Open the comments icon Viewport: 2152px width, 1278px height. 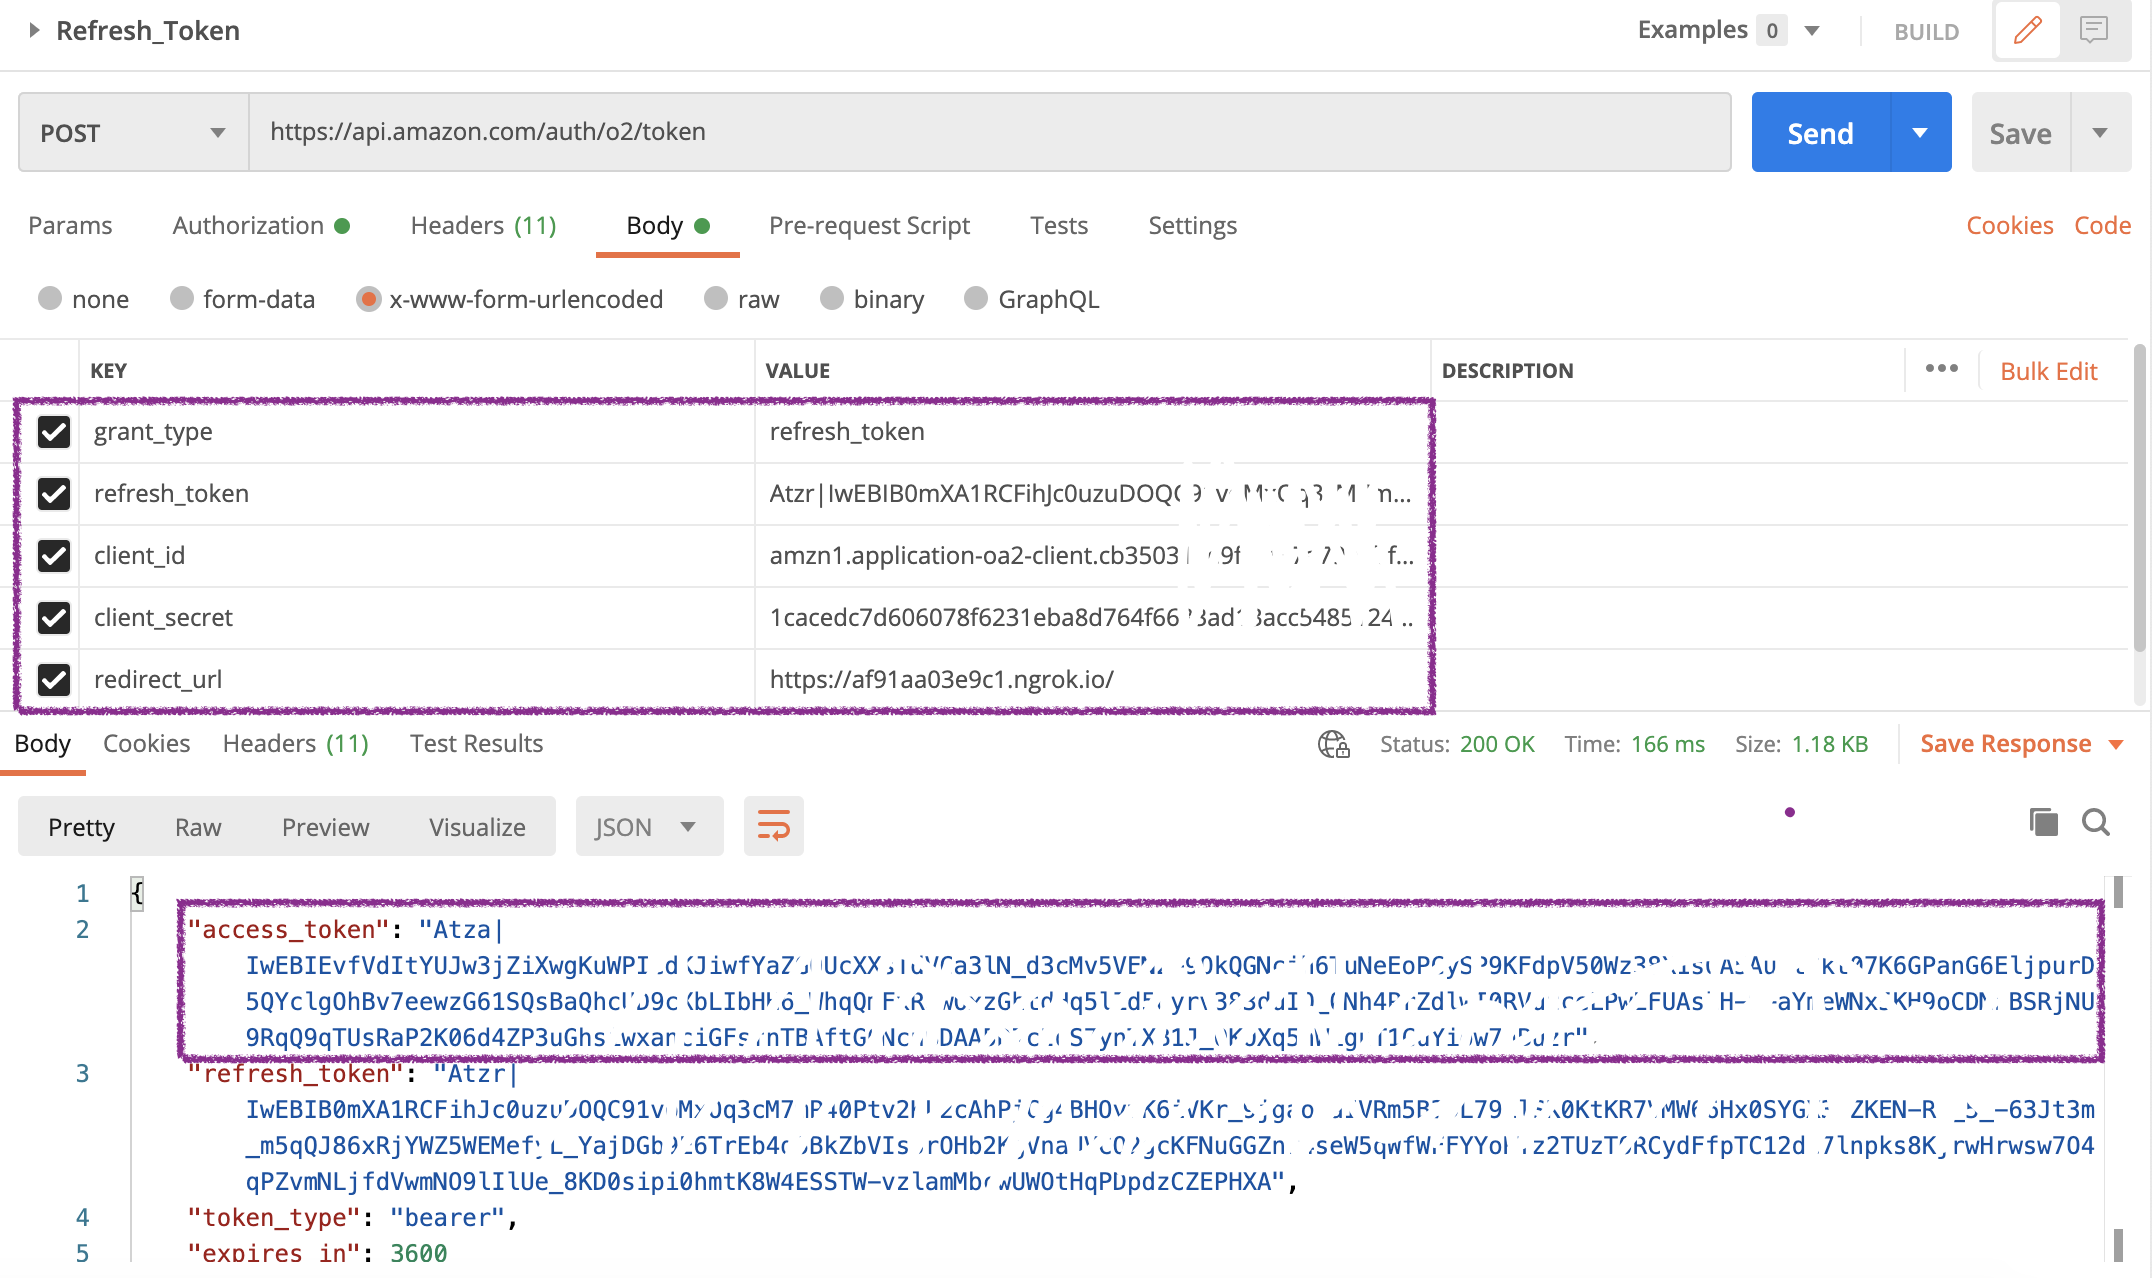2093,31
